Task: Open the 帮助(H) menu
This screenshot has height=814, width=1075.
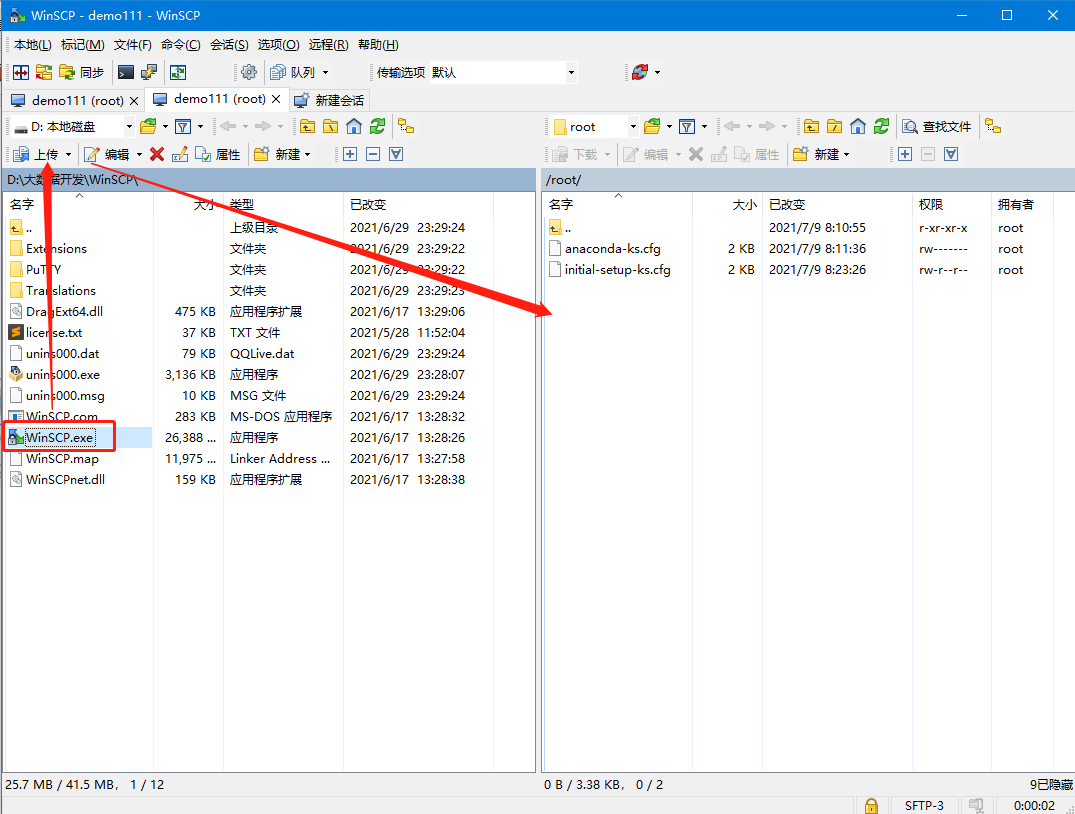Action: coord(378,45)
